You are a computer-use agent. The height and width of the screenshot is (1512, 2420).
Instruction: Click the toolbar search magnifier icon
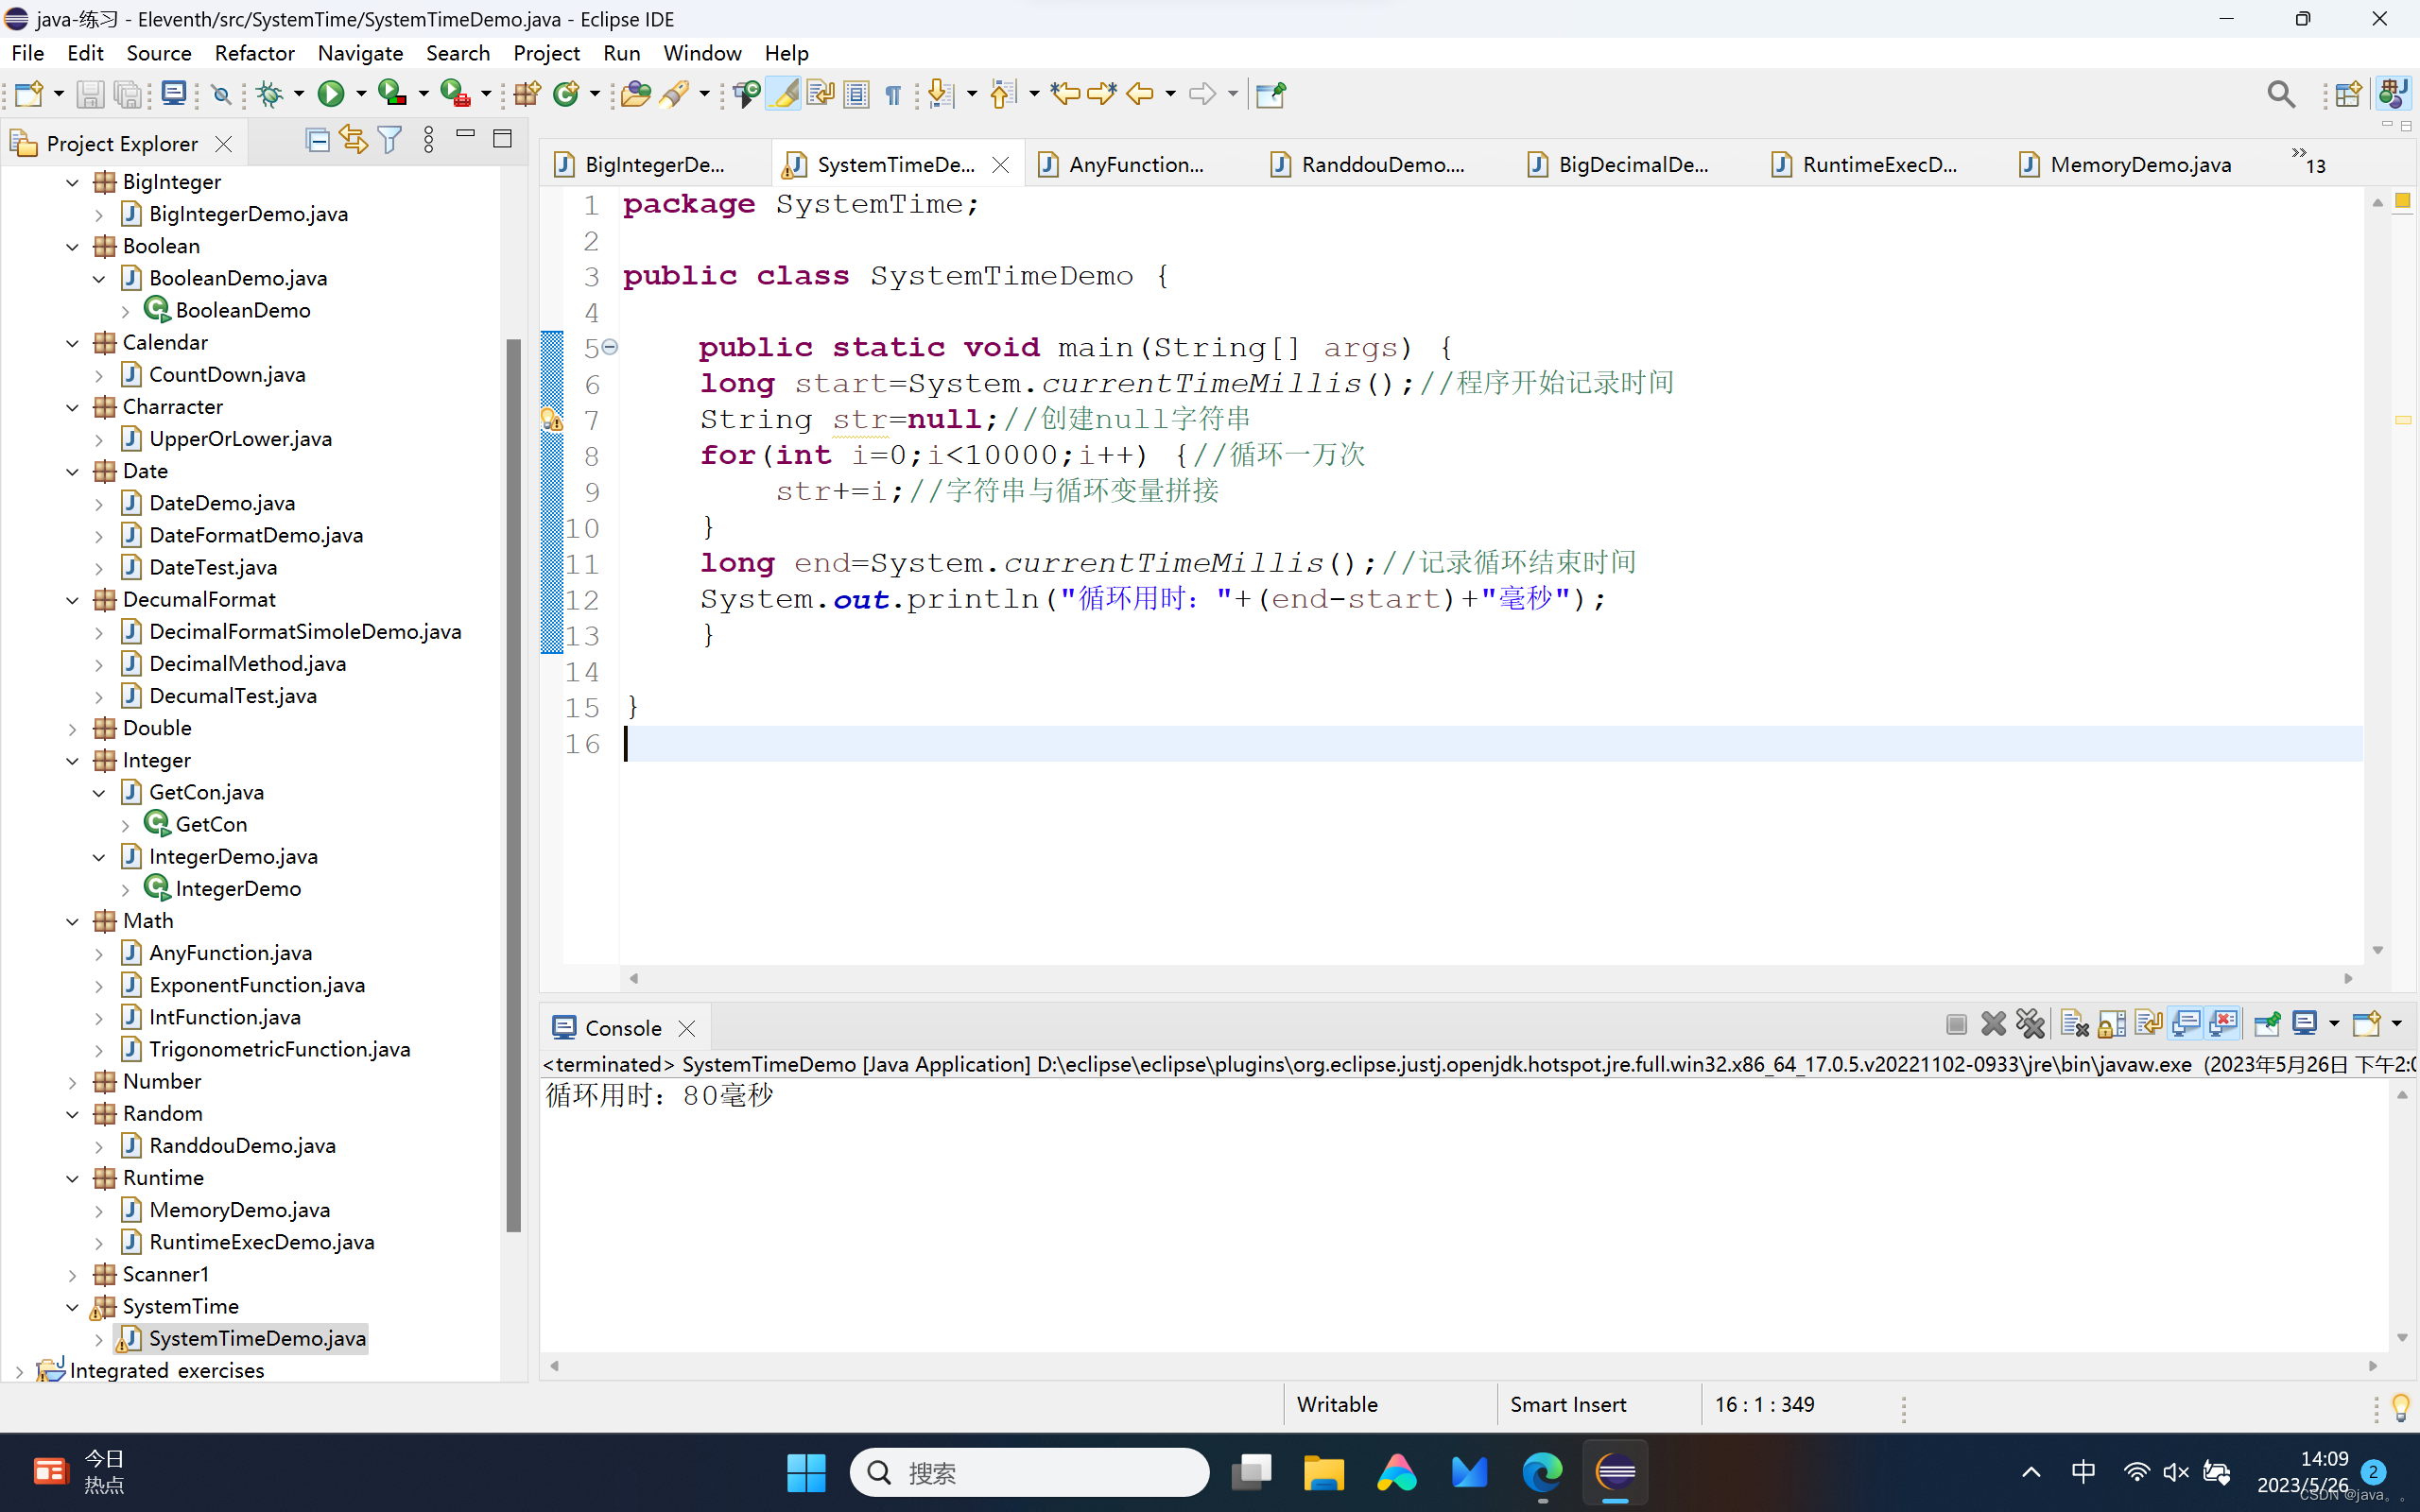coord(2280,94)
